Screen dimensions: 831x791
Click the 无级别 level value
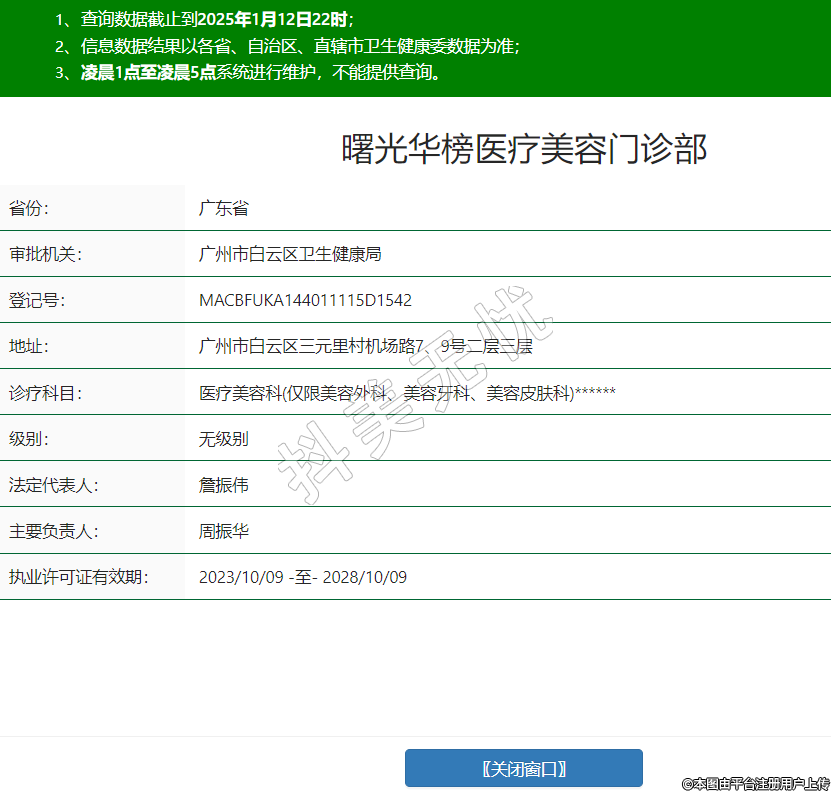click(223, 439)
